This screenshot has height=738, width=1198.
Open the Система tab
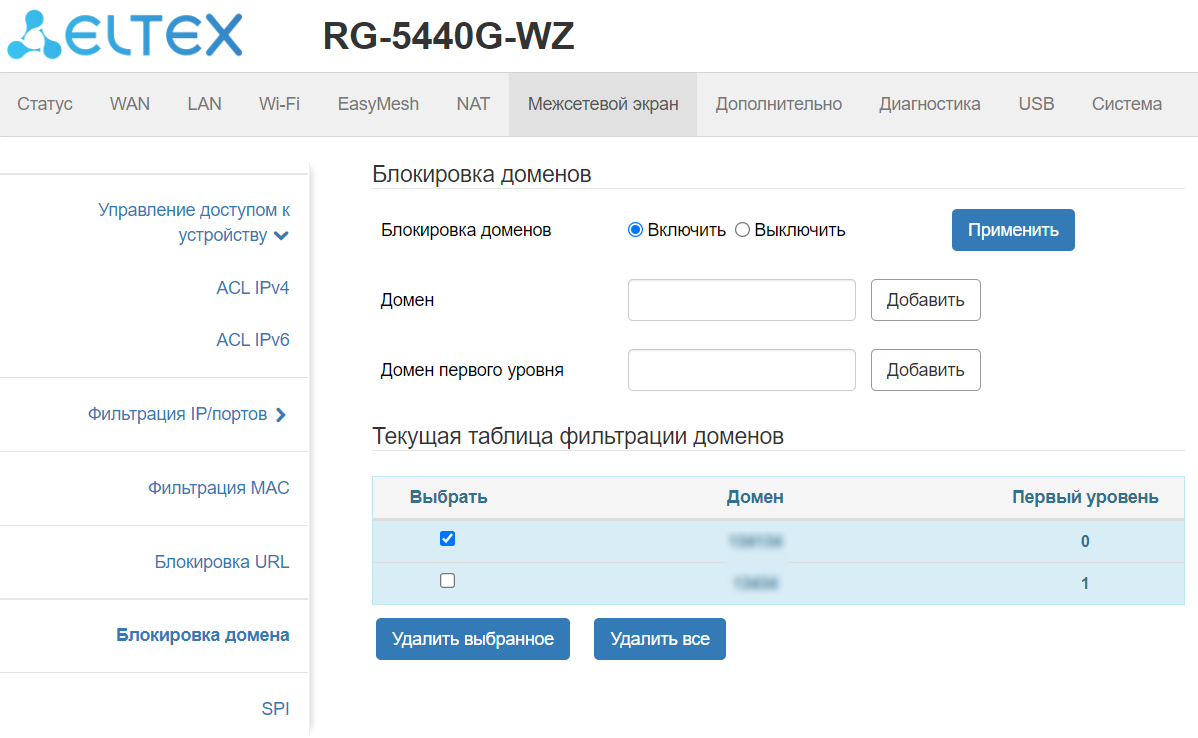(x=1126, y=104)
